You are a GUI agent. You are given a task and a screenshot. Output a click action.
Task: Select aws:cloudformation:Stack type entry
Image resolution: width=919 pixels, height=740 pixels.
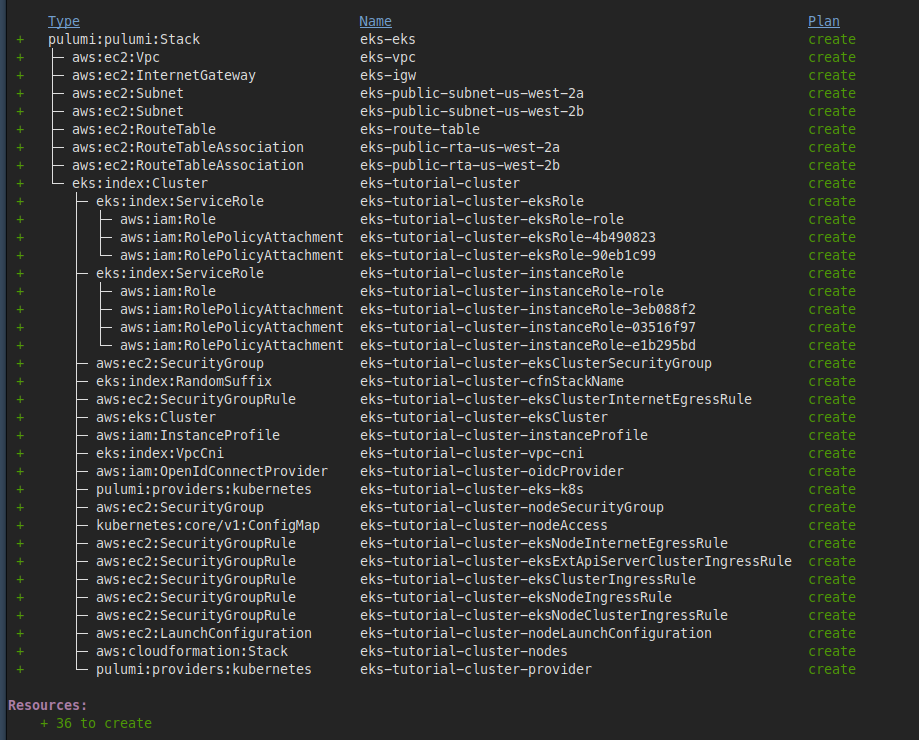click(192, 652)
